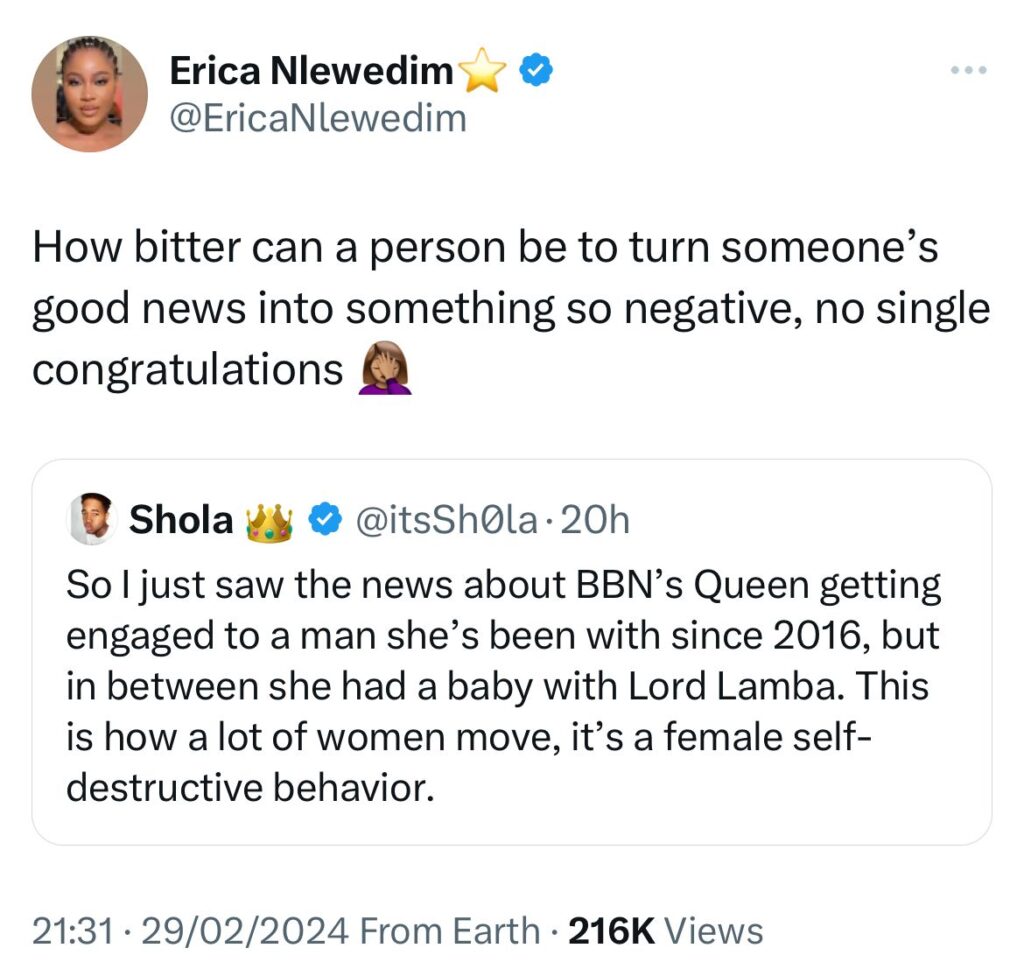
Task: Click the crown emoji next to Shola
Action: pyautogui.click(x=268, y=521)
